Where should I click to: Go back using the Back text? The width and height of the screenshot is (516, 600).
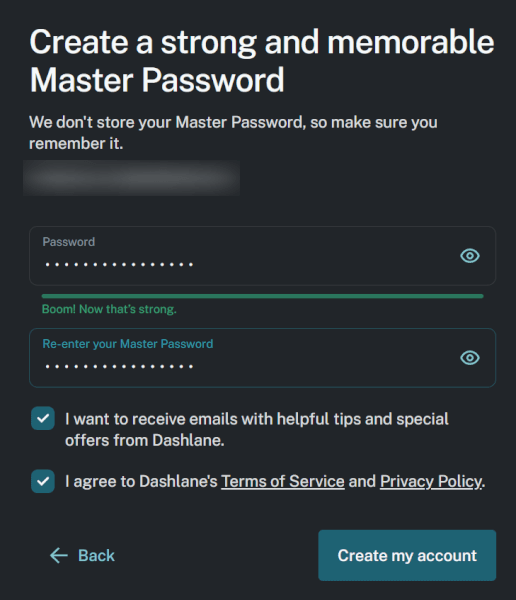pos(96,555)
